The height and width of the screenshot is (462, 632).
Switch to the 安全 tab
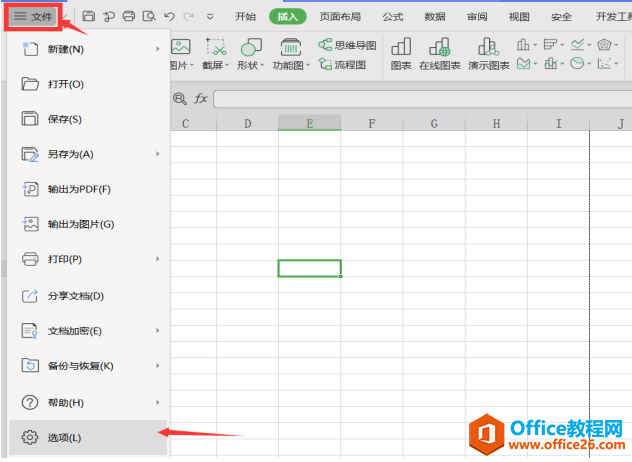(x=561, y=17)
